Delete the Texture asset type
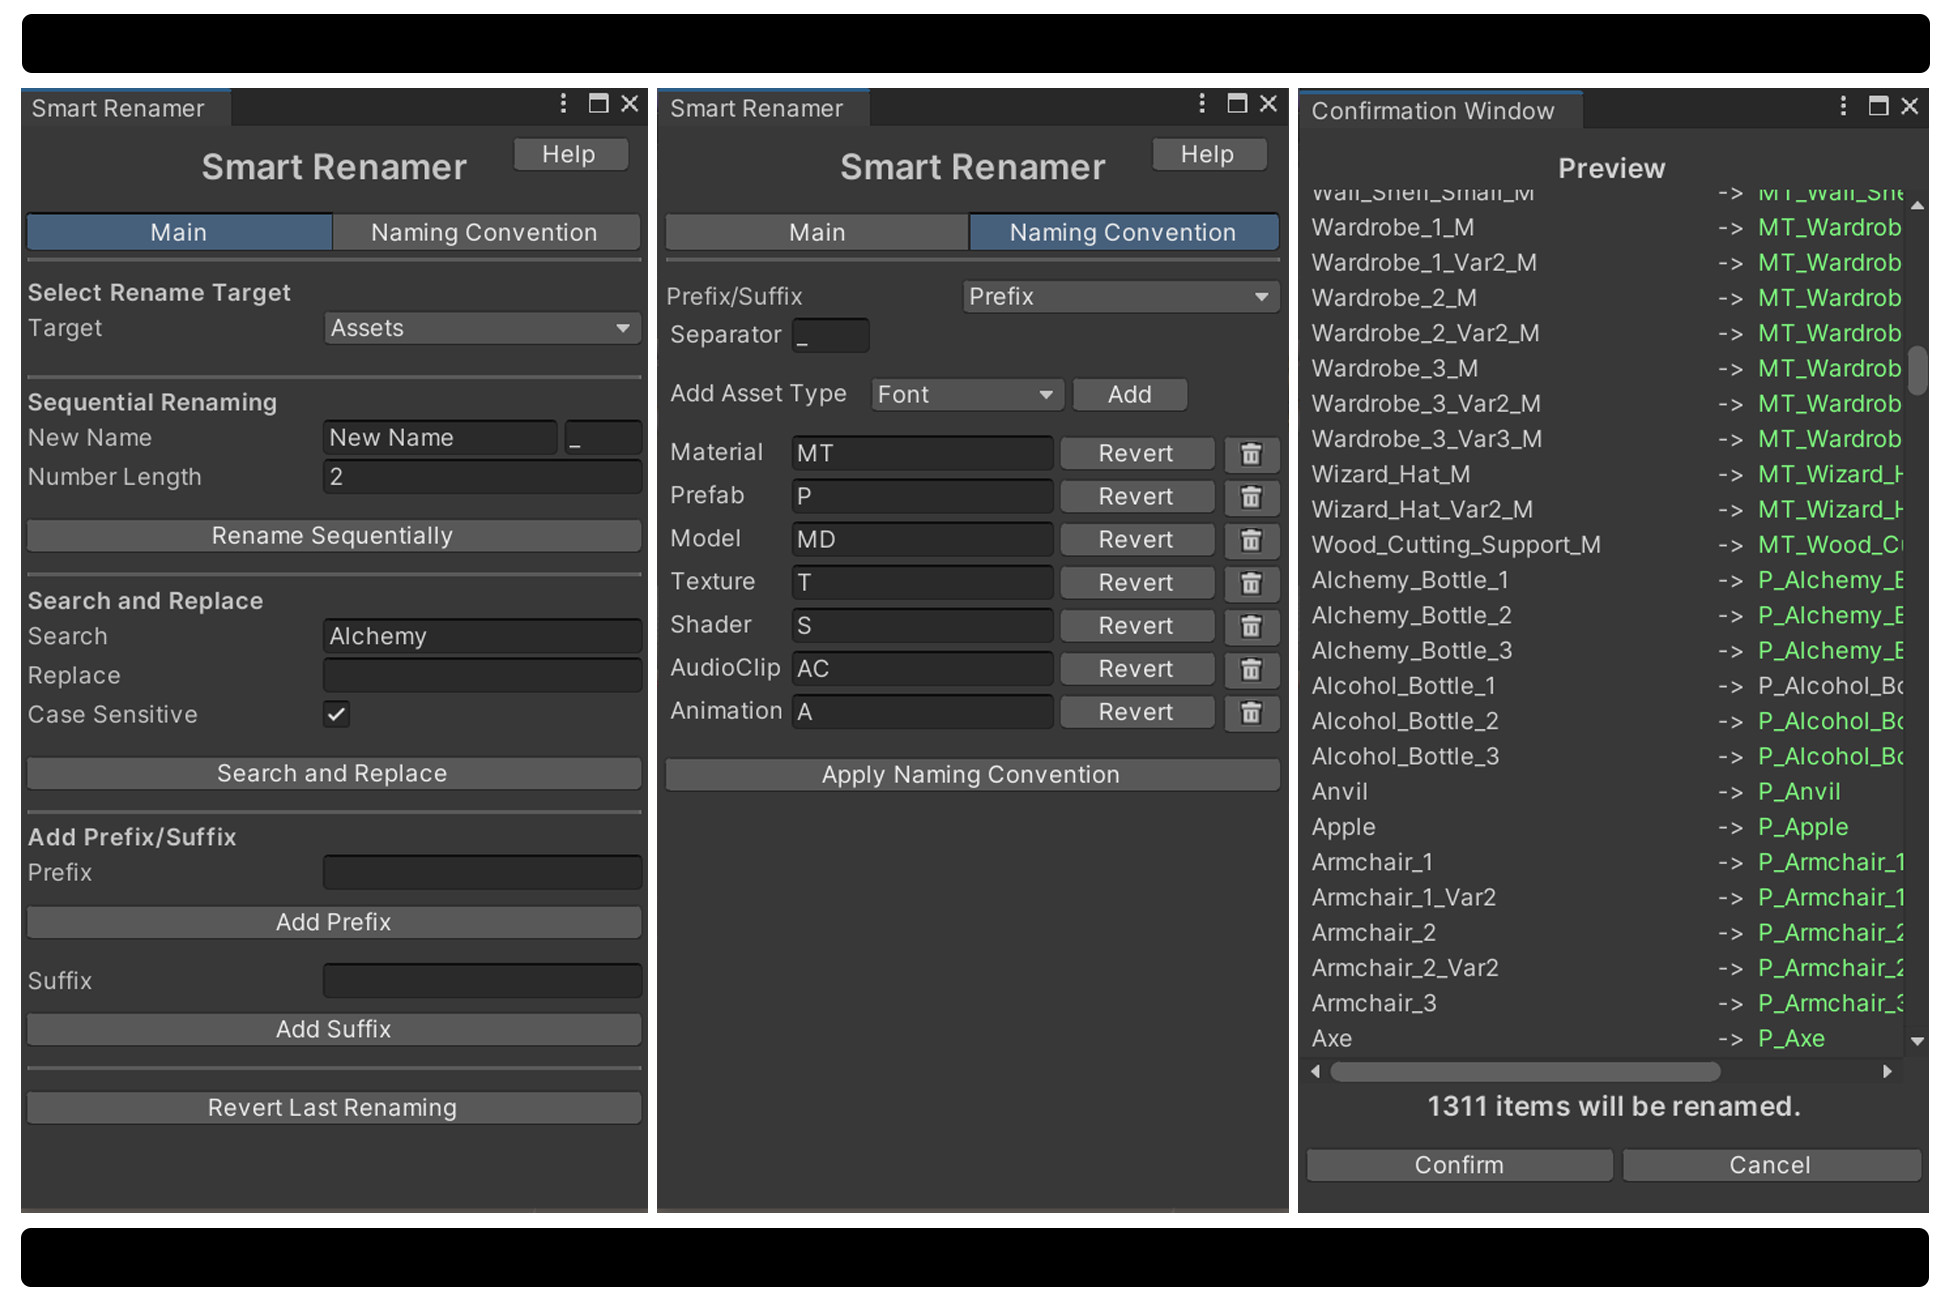The height and width of the screenshot is (1300, 1950). click(1251, 583)
